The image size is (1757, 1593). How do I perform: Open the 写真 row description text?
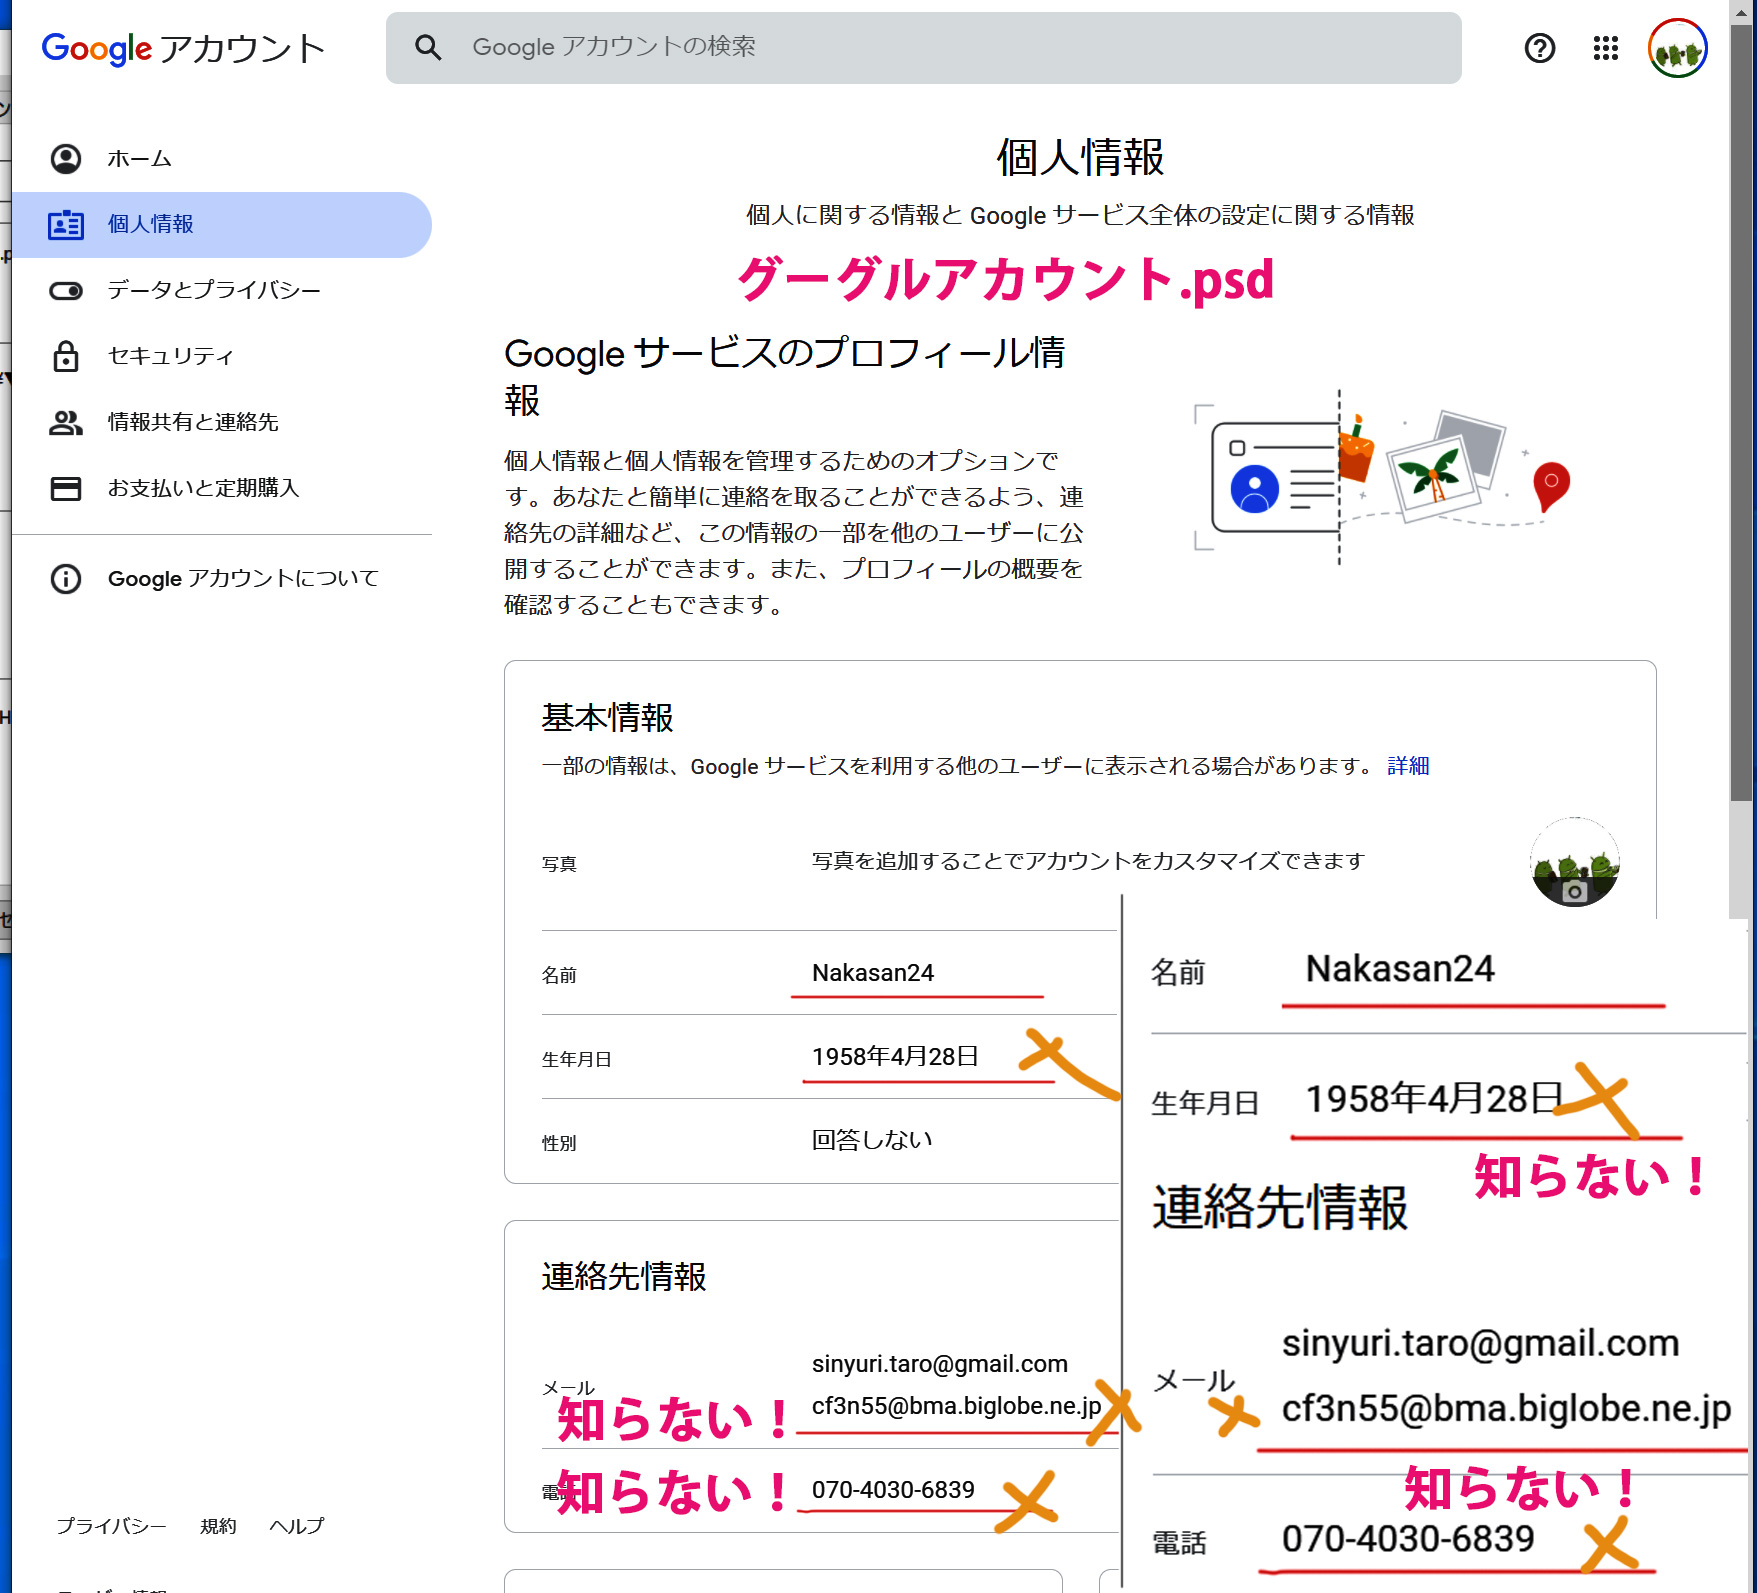(x=1088, y=861)
